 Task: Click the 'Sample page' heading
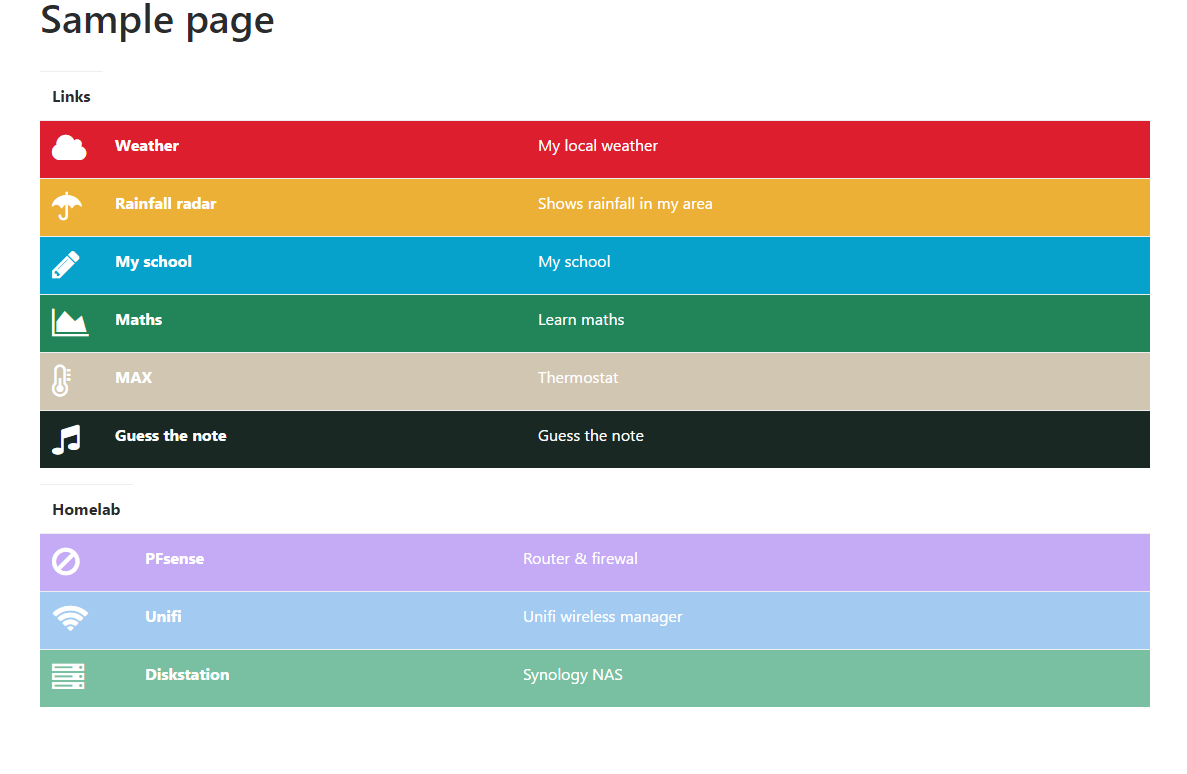pyautogui.click(x=157, y=20)
